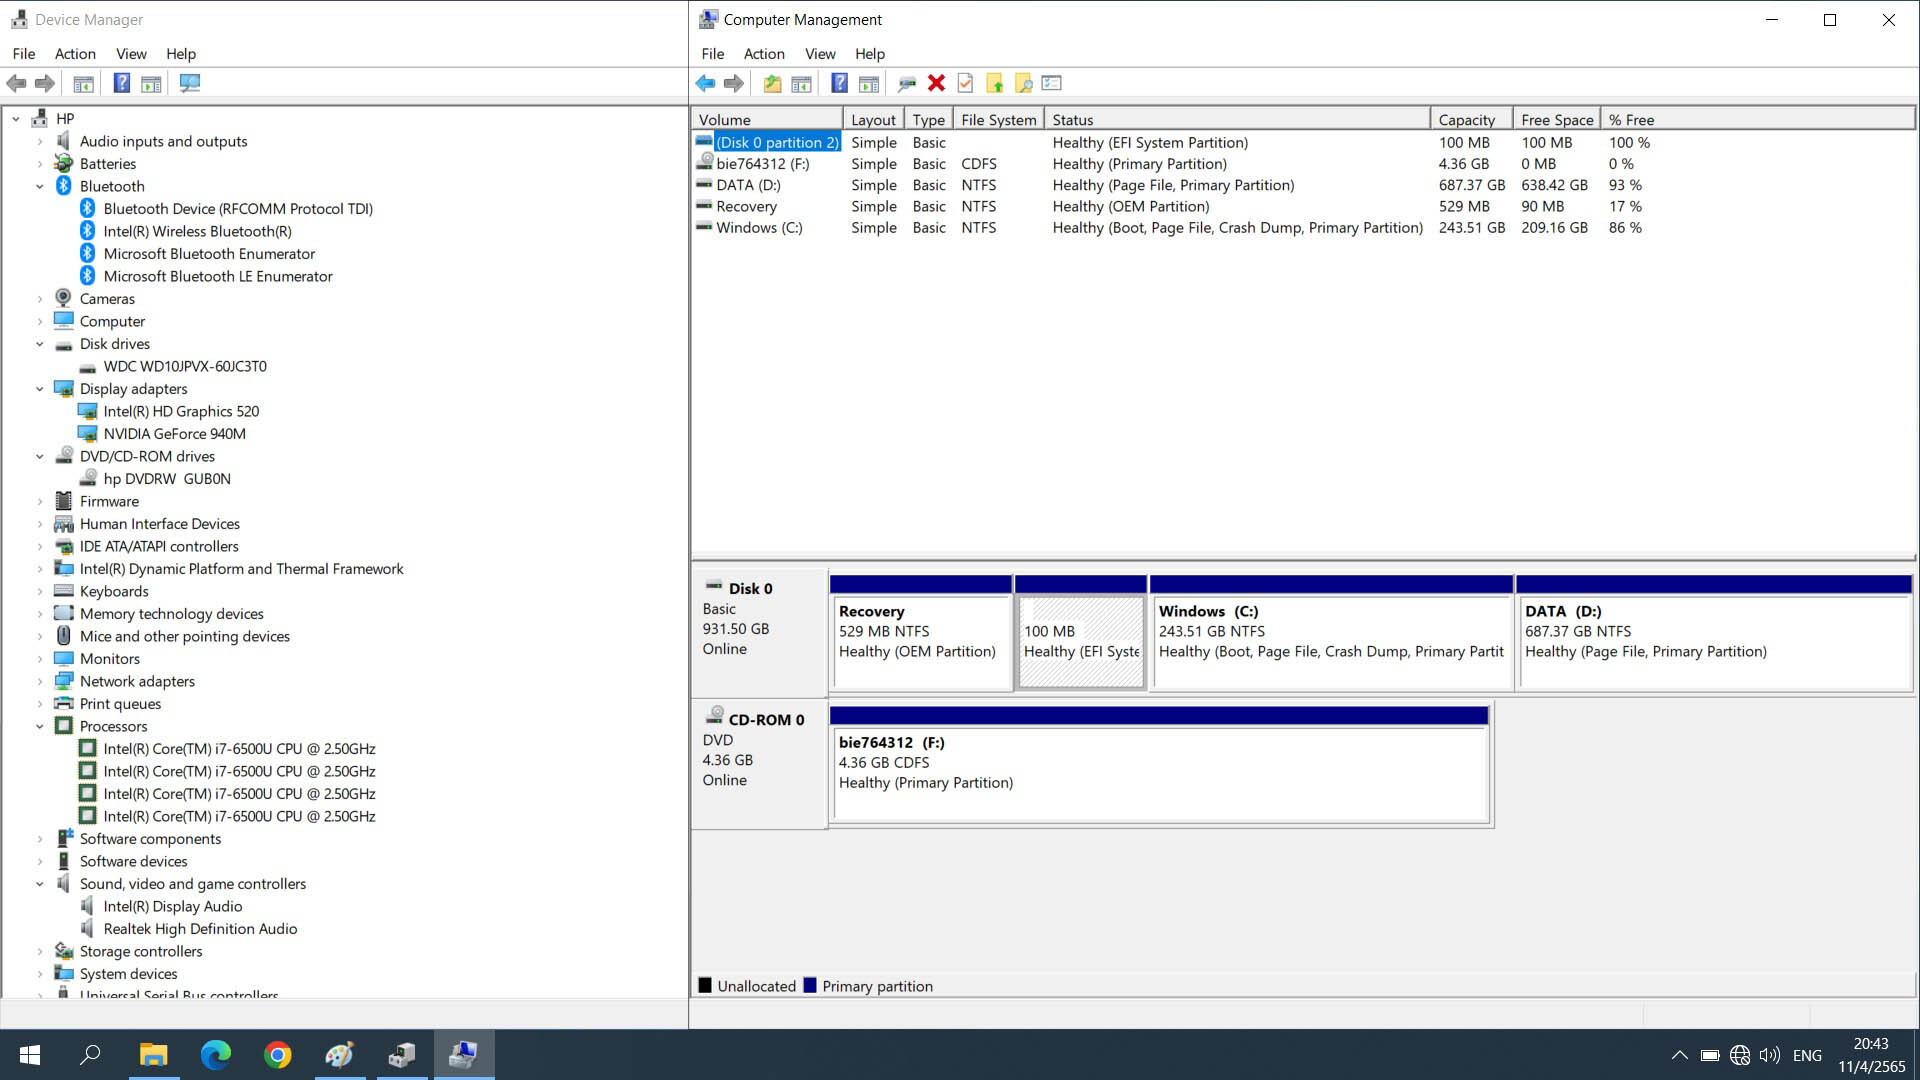
Task: Open Computer Management's Help menu
Action: (870, 54)
